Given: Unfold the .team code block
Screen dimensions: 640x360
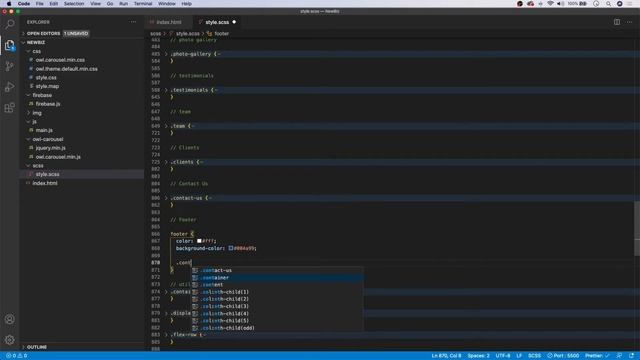Looking at the screenshot, I should pos(166,126).
